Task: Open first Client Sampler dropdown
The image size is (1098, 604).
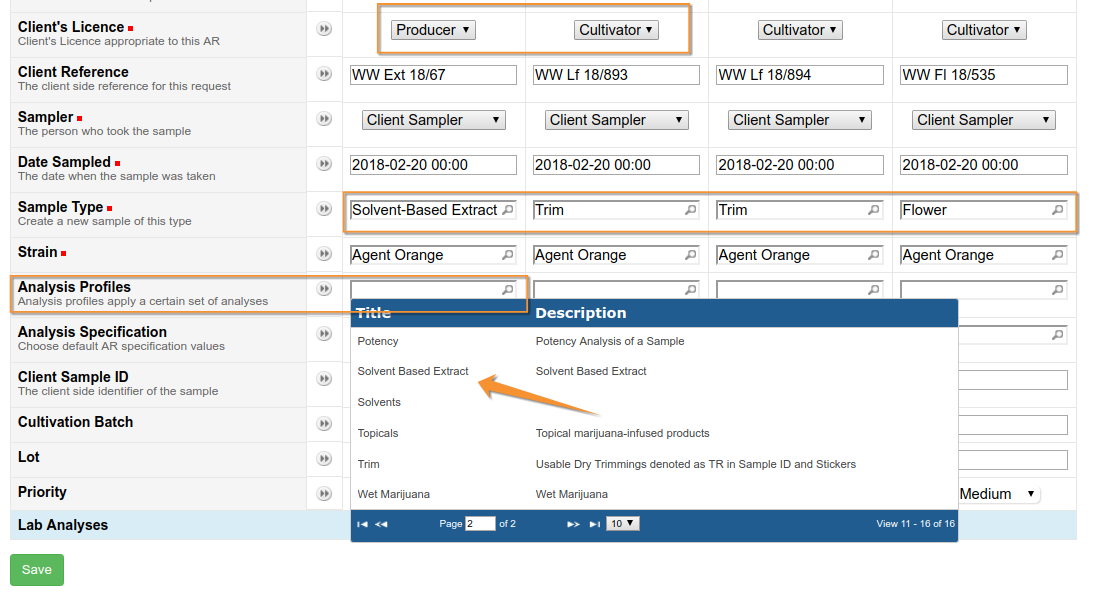Action: (x=433, y=120)
